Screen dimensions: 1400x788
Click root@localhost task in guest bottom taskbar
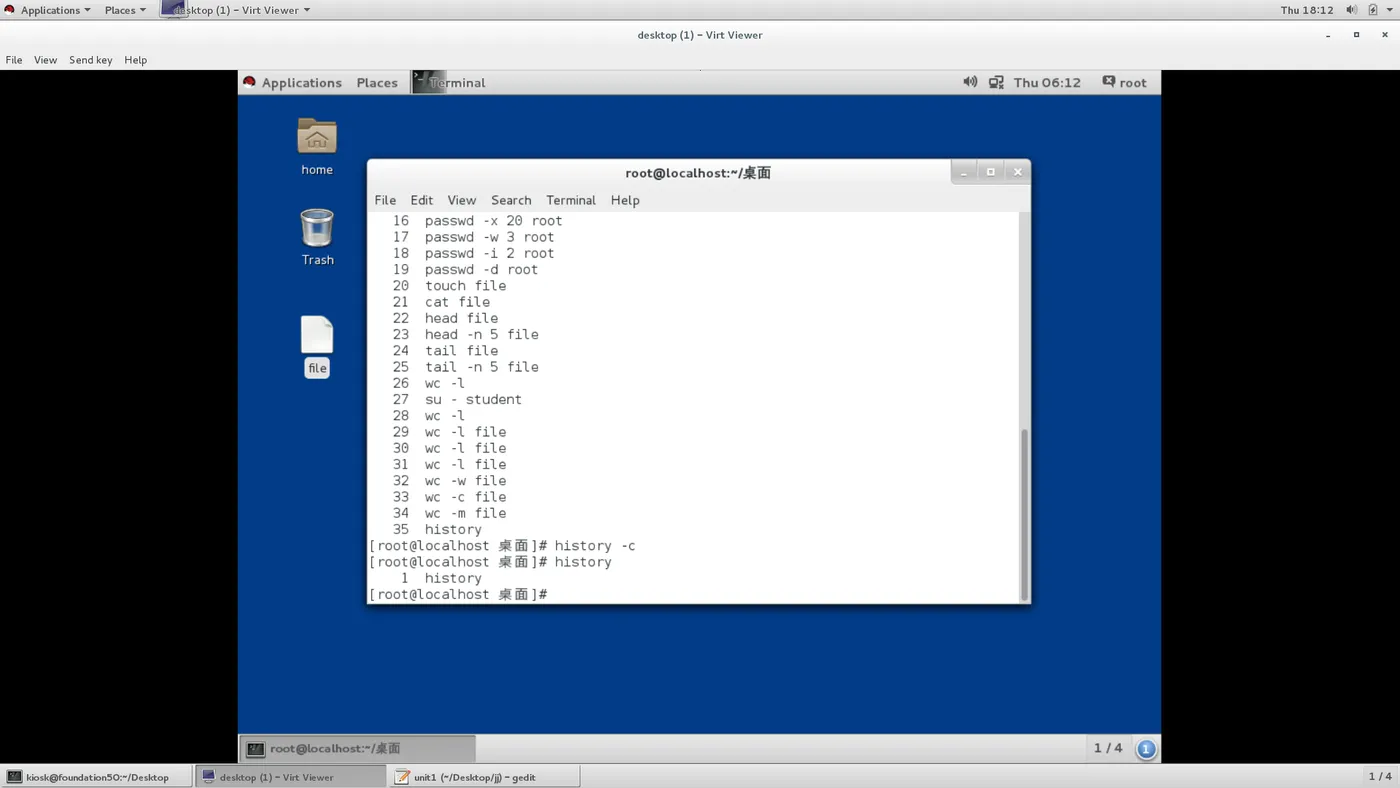point(358,748)
